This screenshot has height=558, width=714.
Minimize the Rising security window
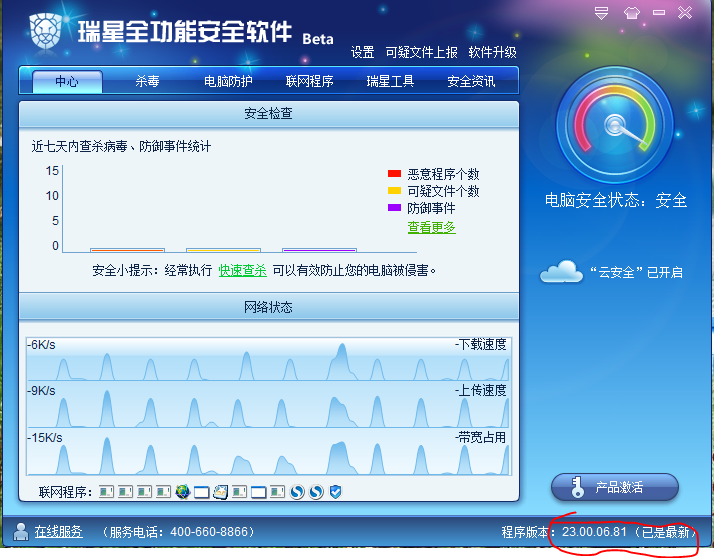coord(659,13)
